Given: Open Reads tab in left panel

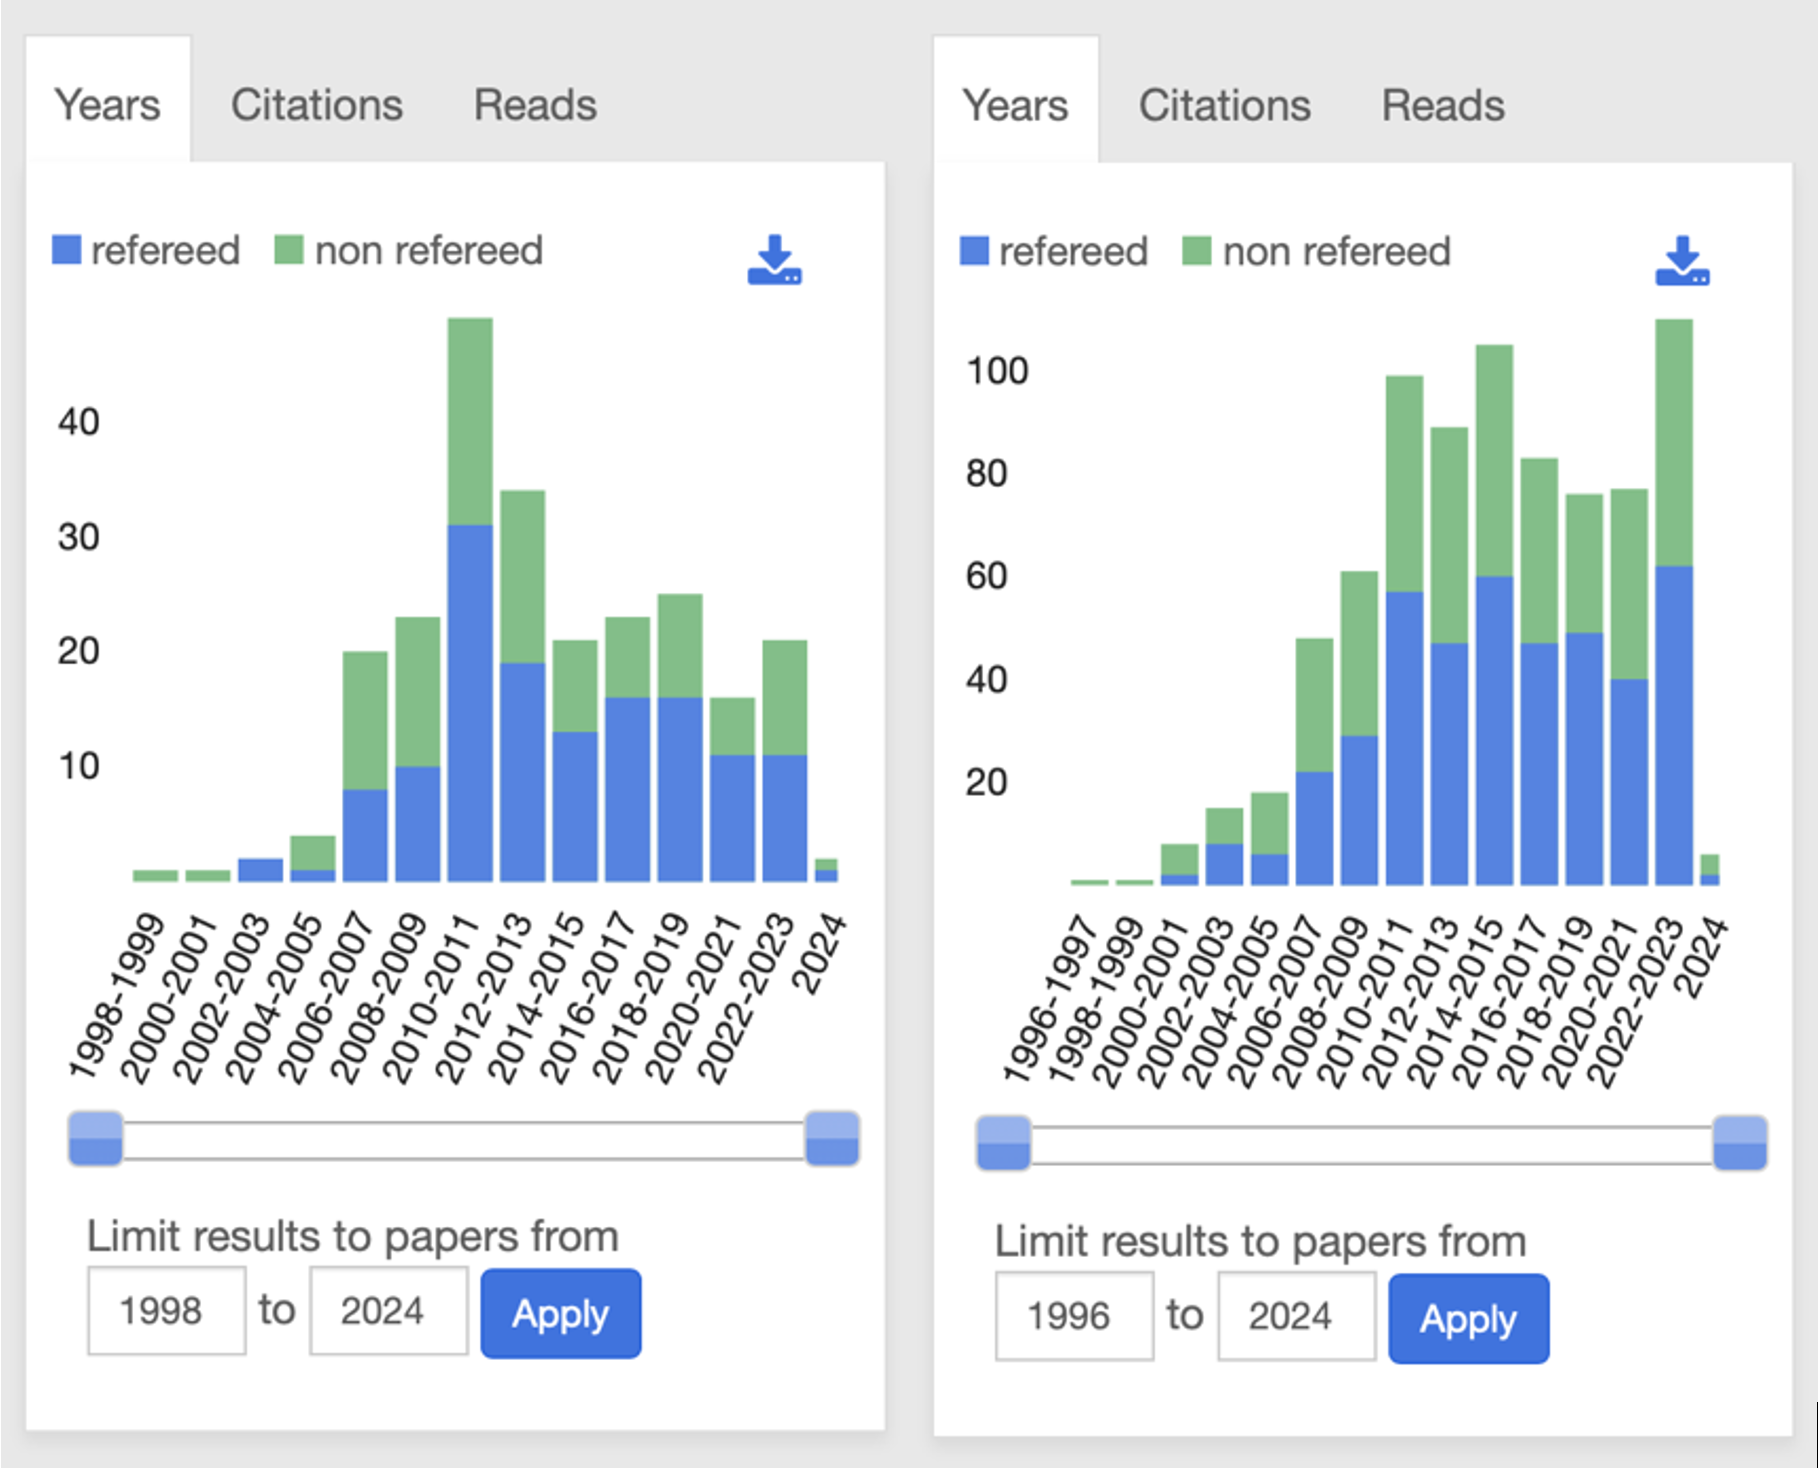Looking at the screenshot, I should 535,105.
